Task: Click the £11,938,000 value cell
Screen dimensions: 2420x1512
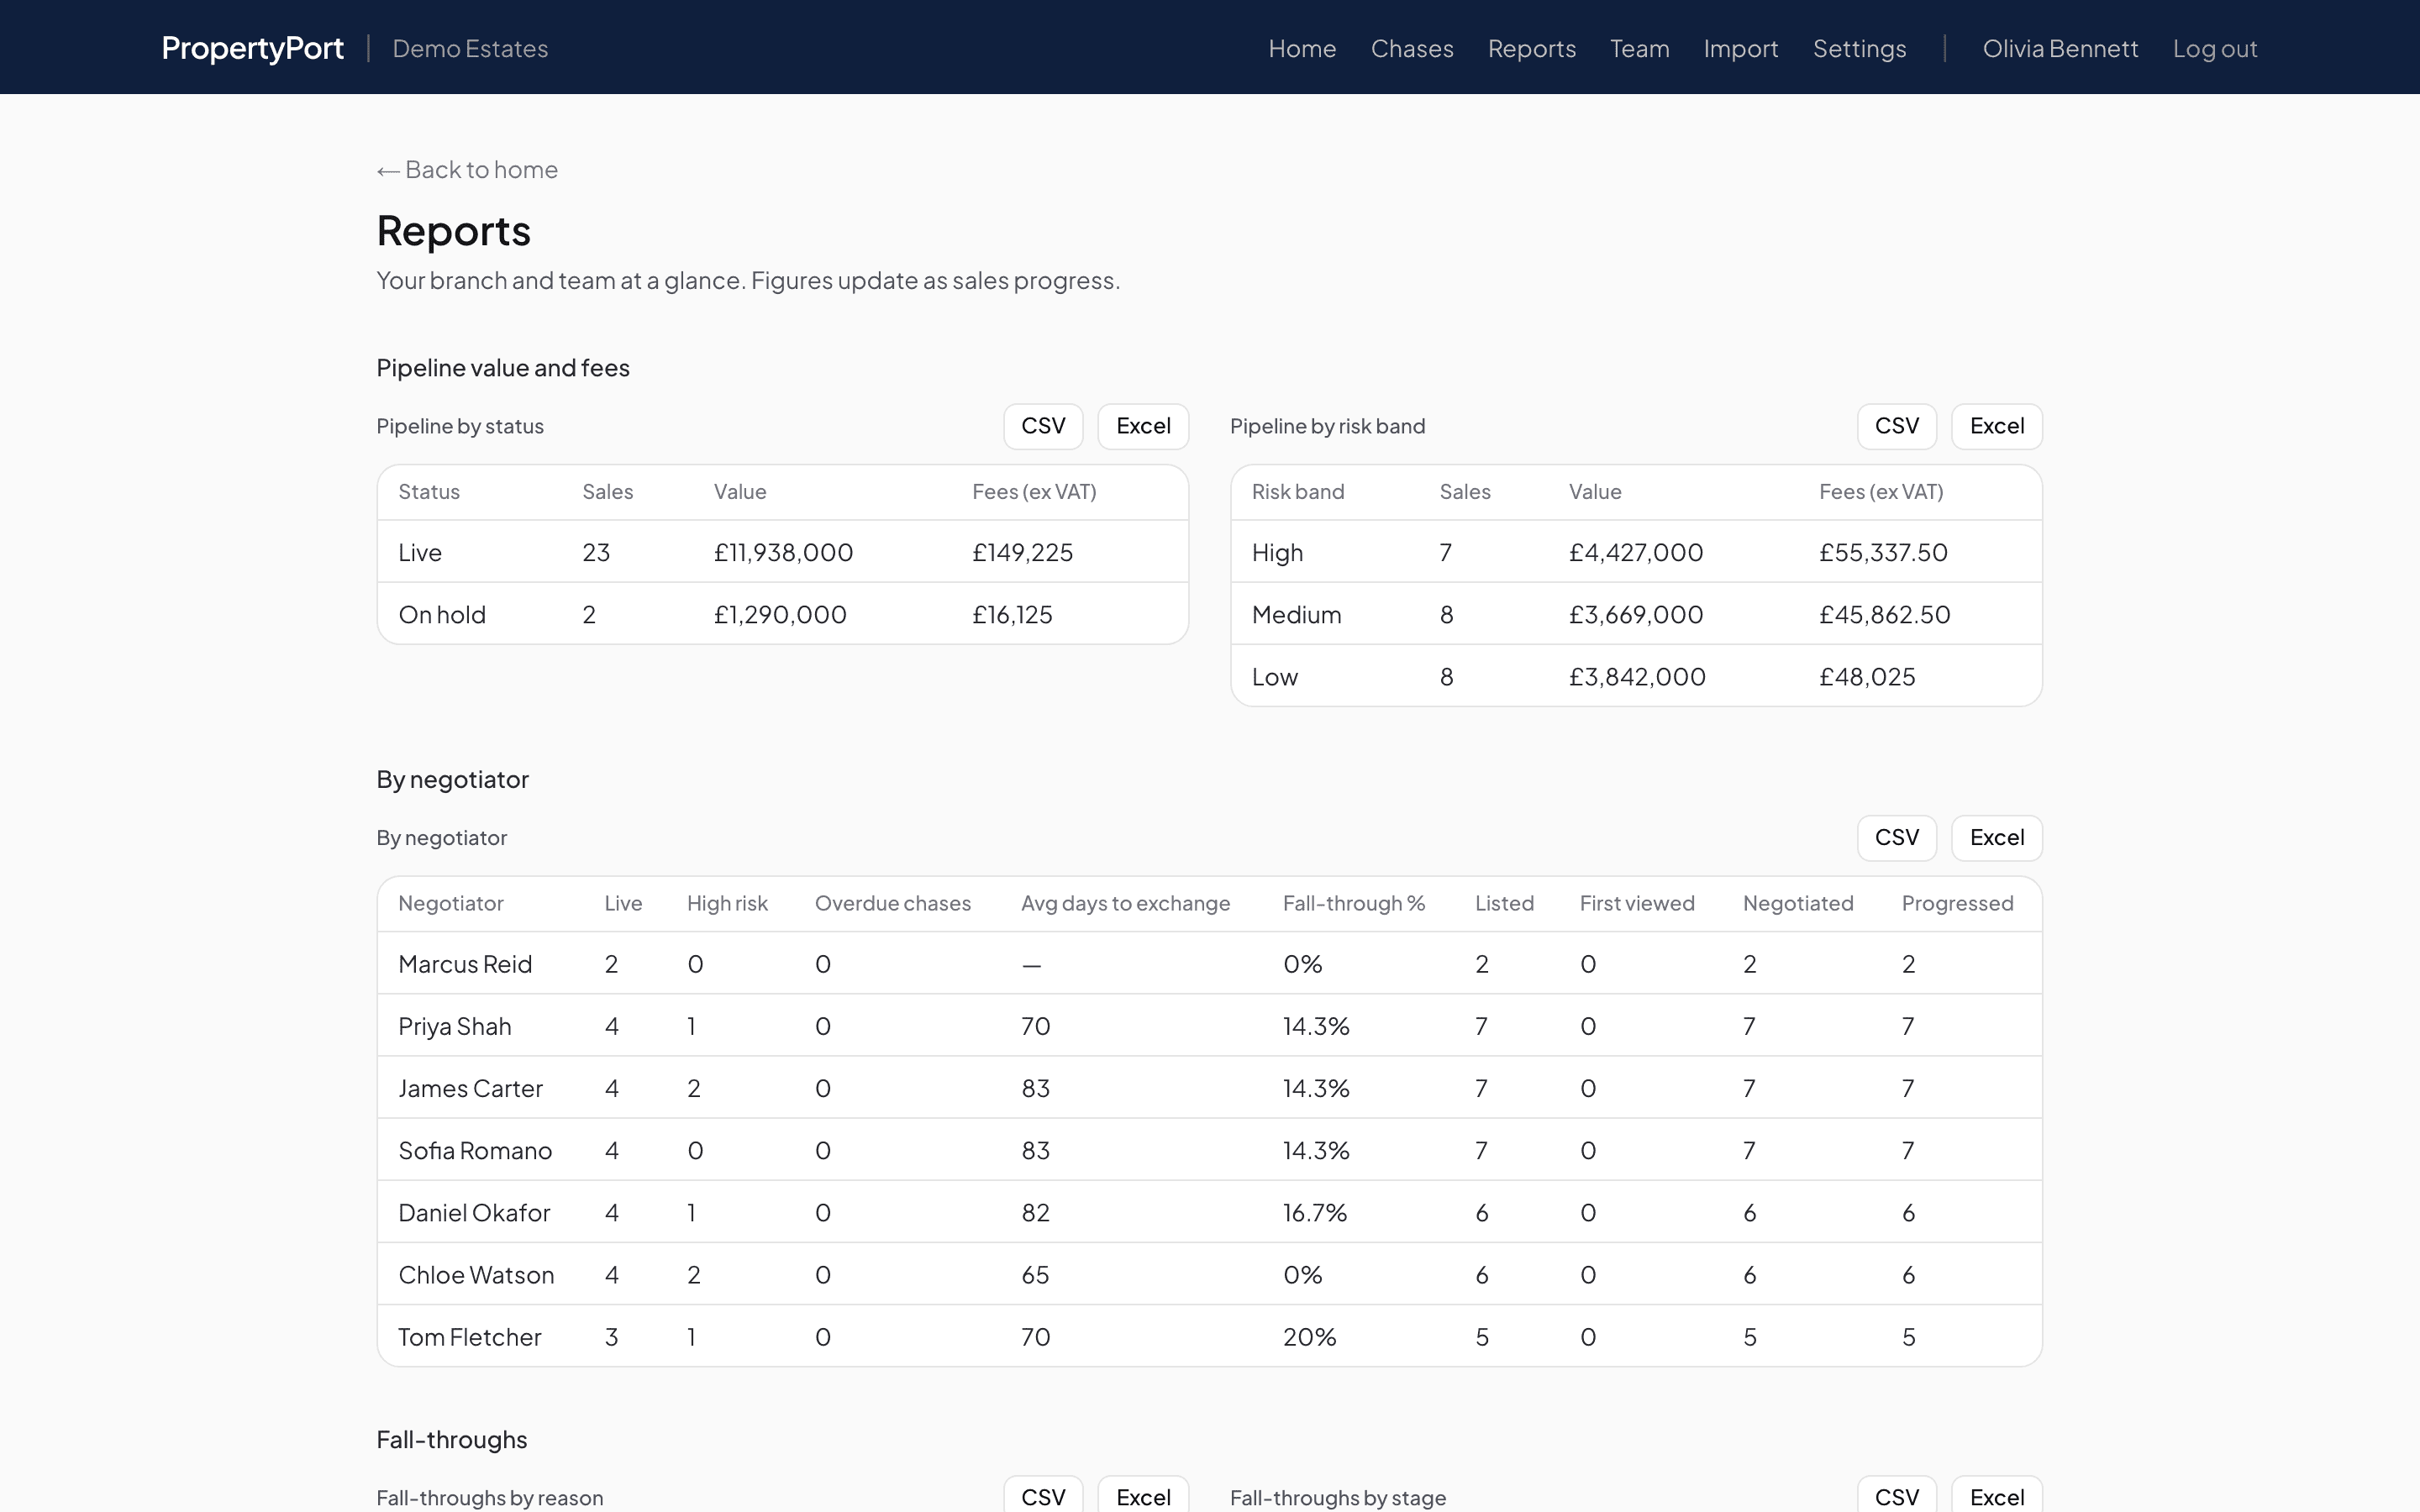Action: [x=783, y=552]
